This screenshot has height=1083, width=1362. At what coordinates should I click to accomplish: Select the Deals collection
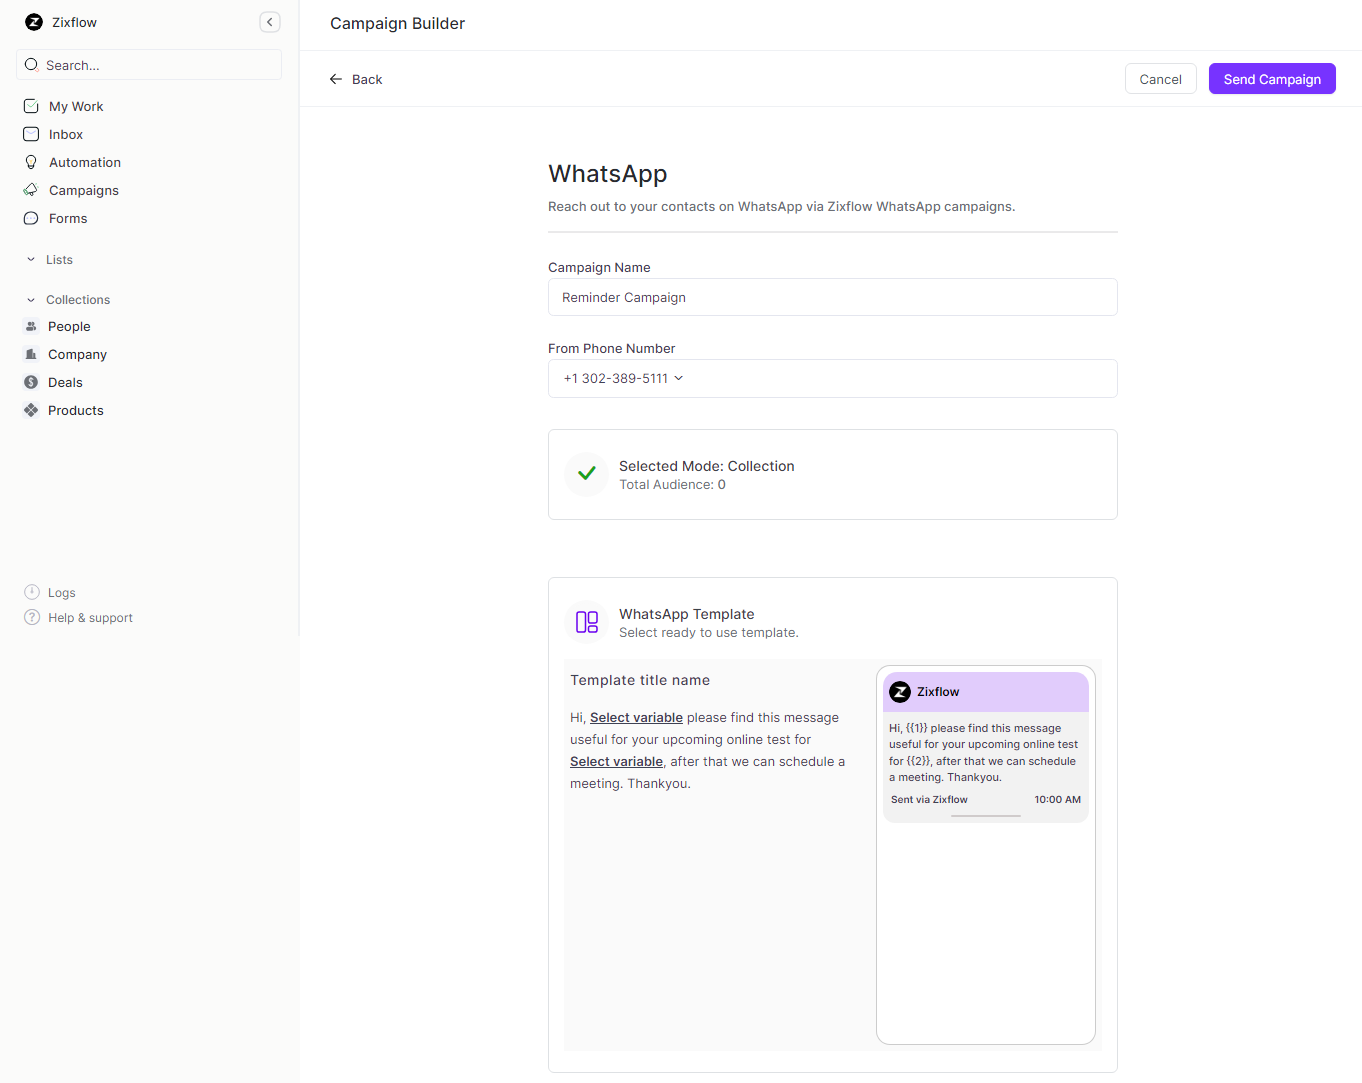pyautogui.click(x=64, y=382)
